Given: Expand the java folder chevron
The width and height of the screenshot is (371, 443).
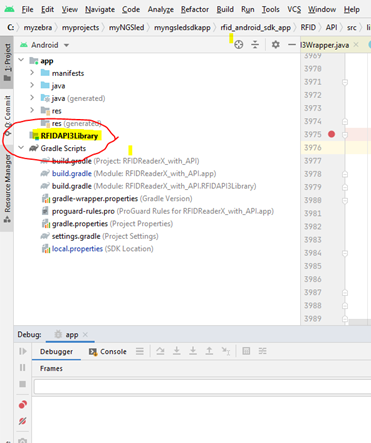Looking at the screenshot, I should 32,85.
